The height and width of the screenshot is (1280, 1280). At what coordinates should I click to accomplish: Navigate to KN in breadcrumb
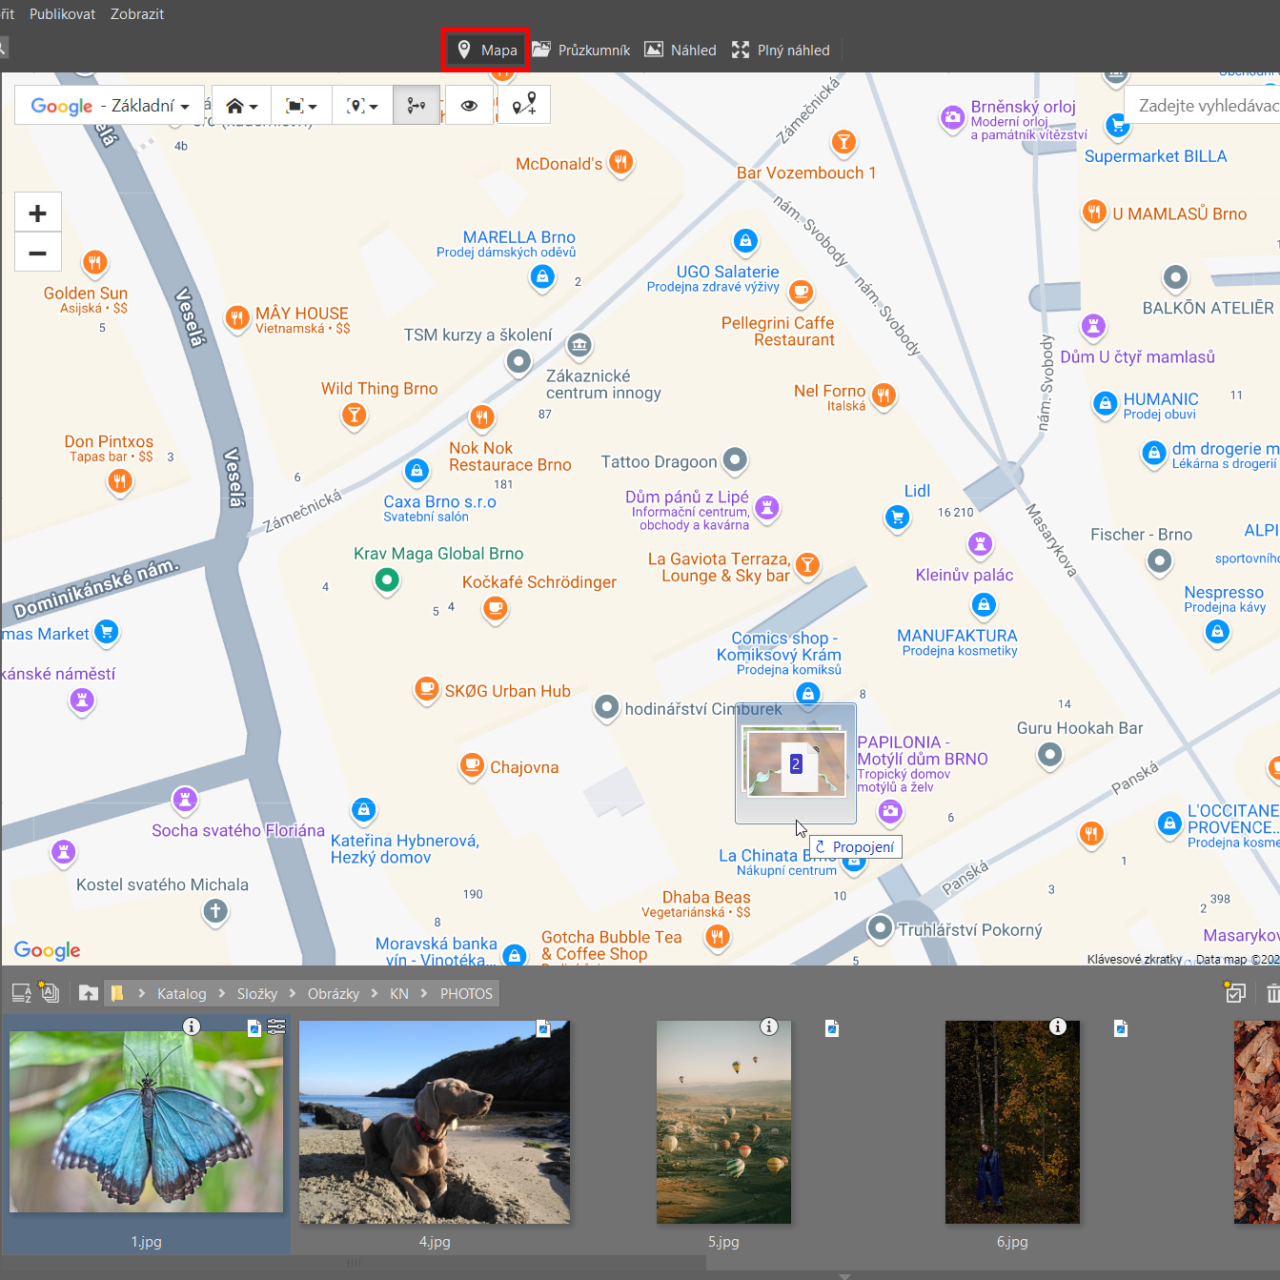[399, 993]
